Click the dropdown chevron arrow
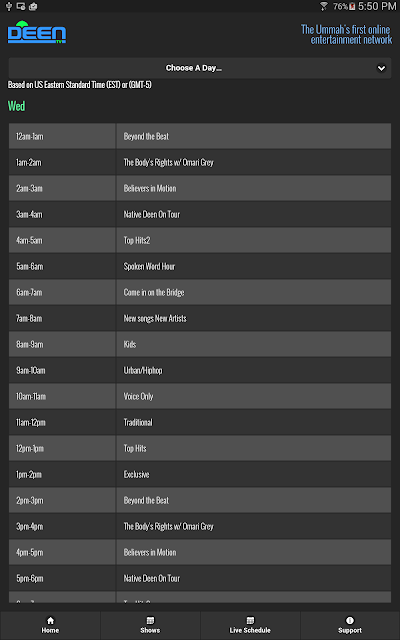Screen dimensions: 400x640 coord(381,68)
